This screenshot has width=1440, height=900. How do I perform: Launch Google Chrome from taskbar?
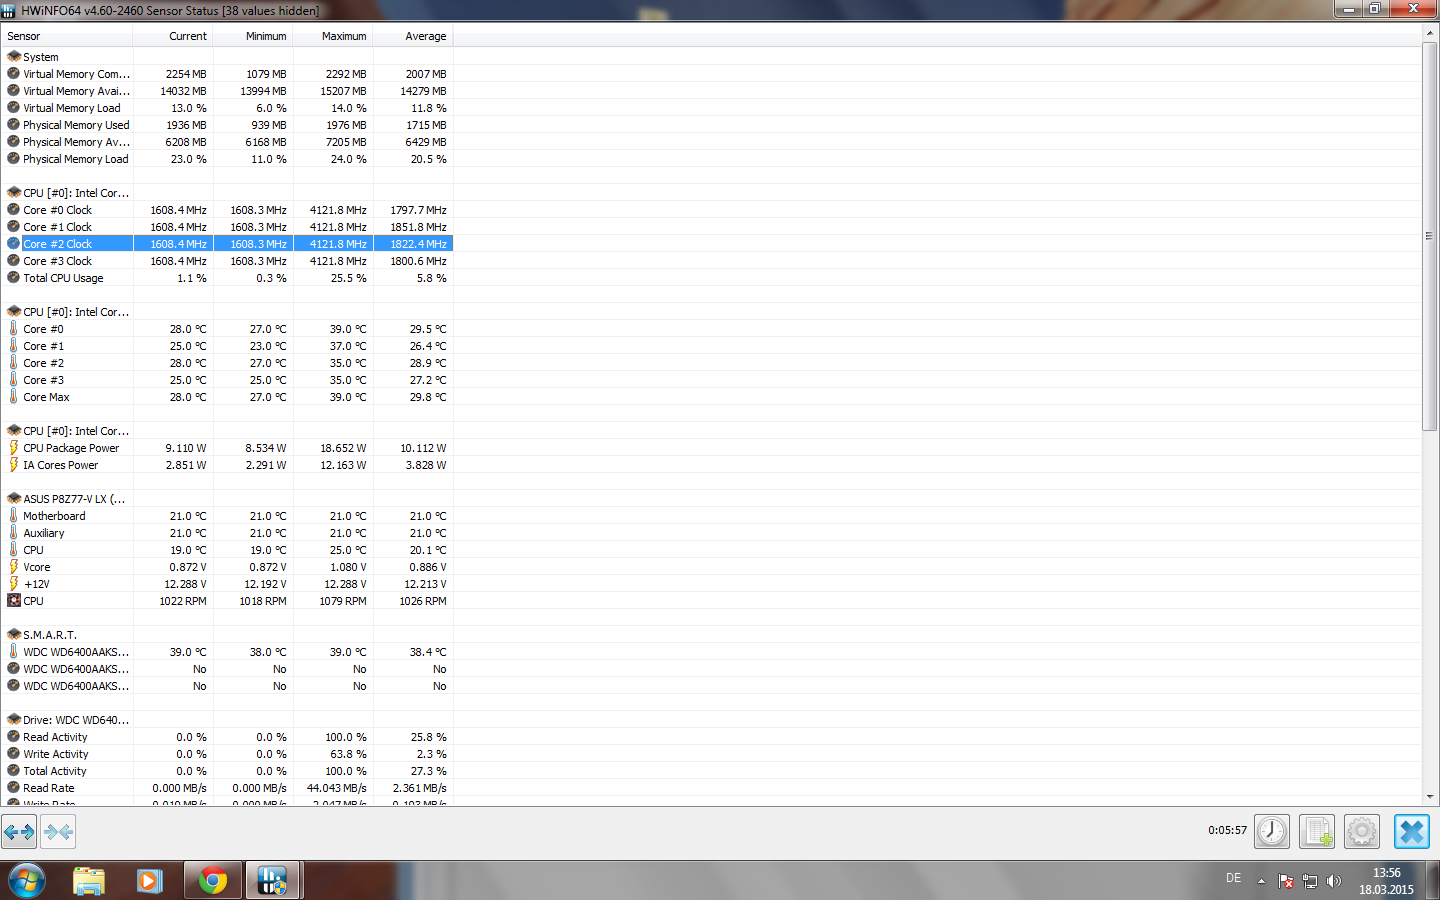point(212,880)
